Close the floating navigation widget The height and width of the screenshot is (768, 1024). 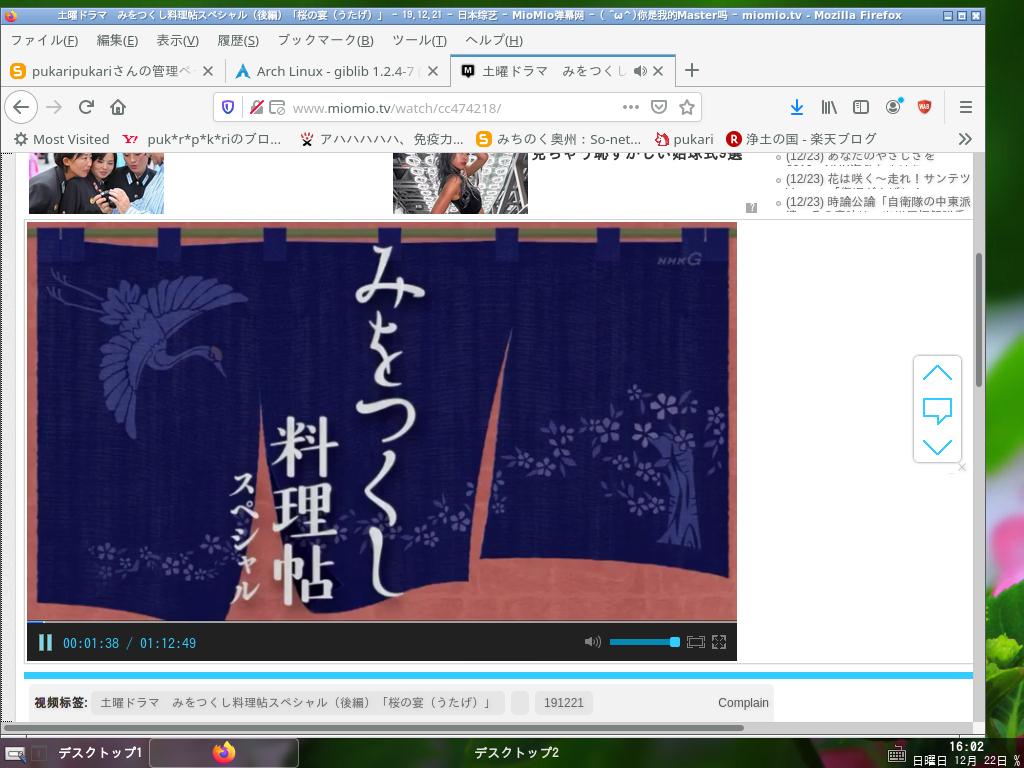[x=961, y=467]
